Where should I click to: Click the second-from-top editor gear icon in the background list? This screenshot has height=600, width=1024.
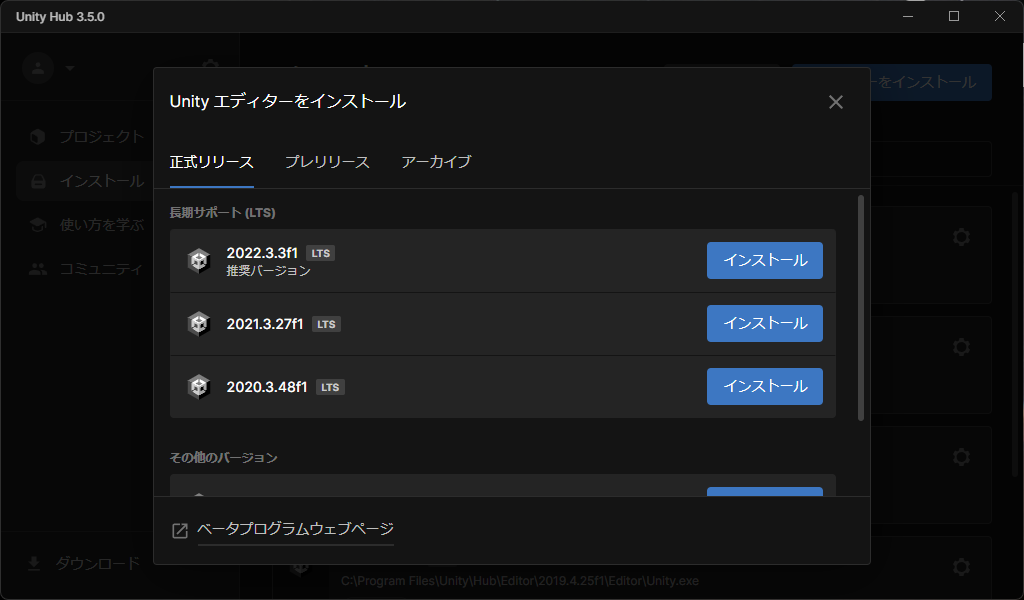tap(961, 347)
